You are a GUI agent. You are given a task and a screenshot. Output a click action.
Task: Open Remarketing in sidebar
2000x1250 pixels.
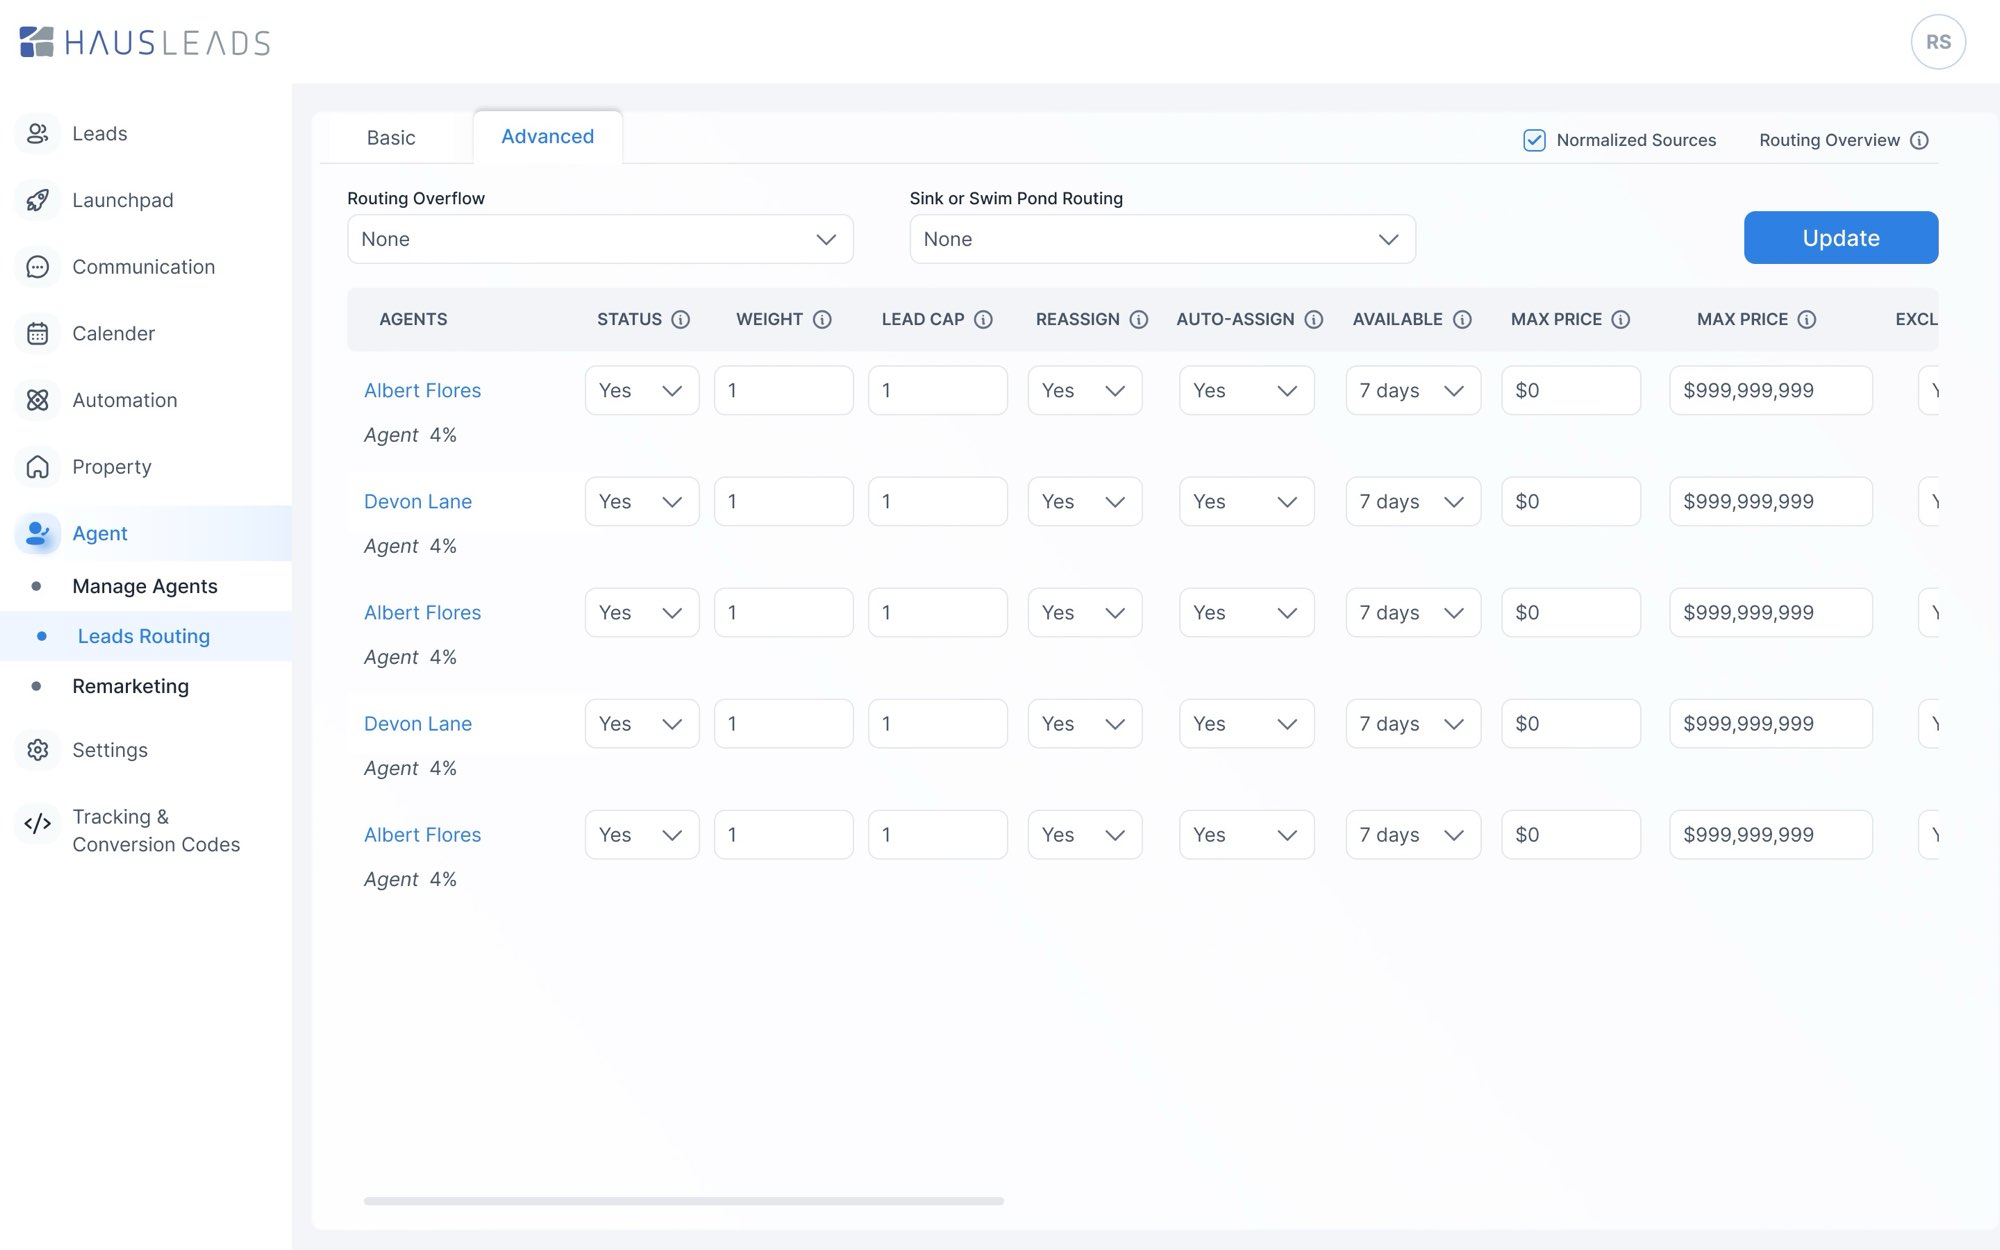click(131, 686)
